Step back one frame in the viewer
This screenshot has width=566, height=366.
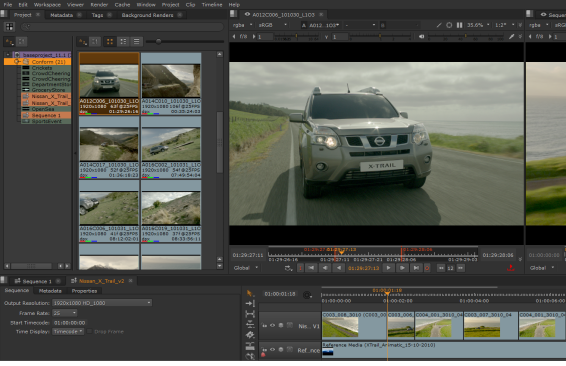(x=325, y=268)
